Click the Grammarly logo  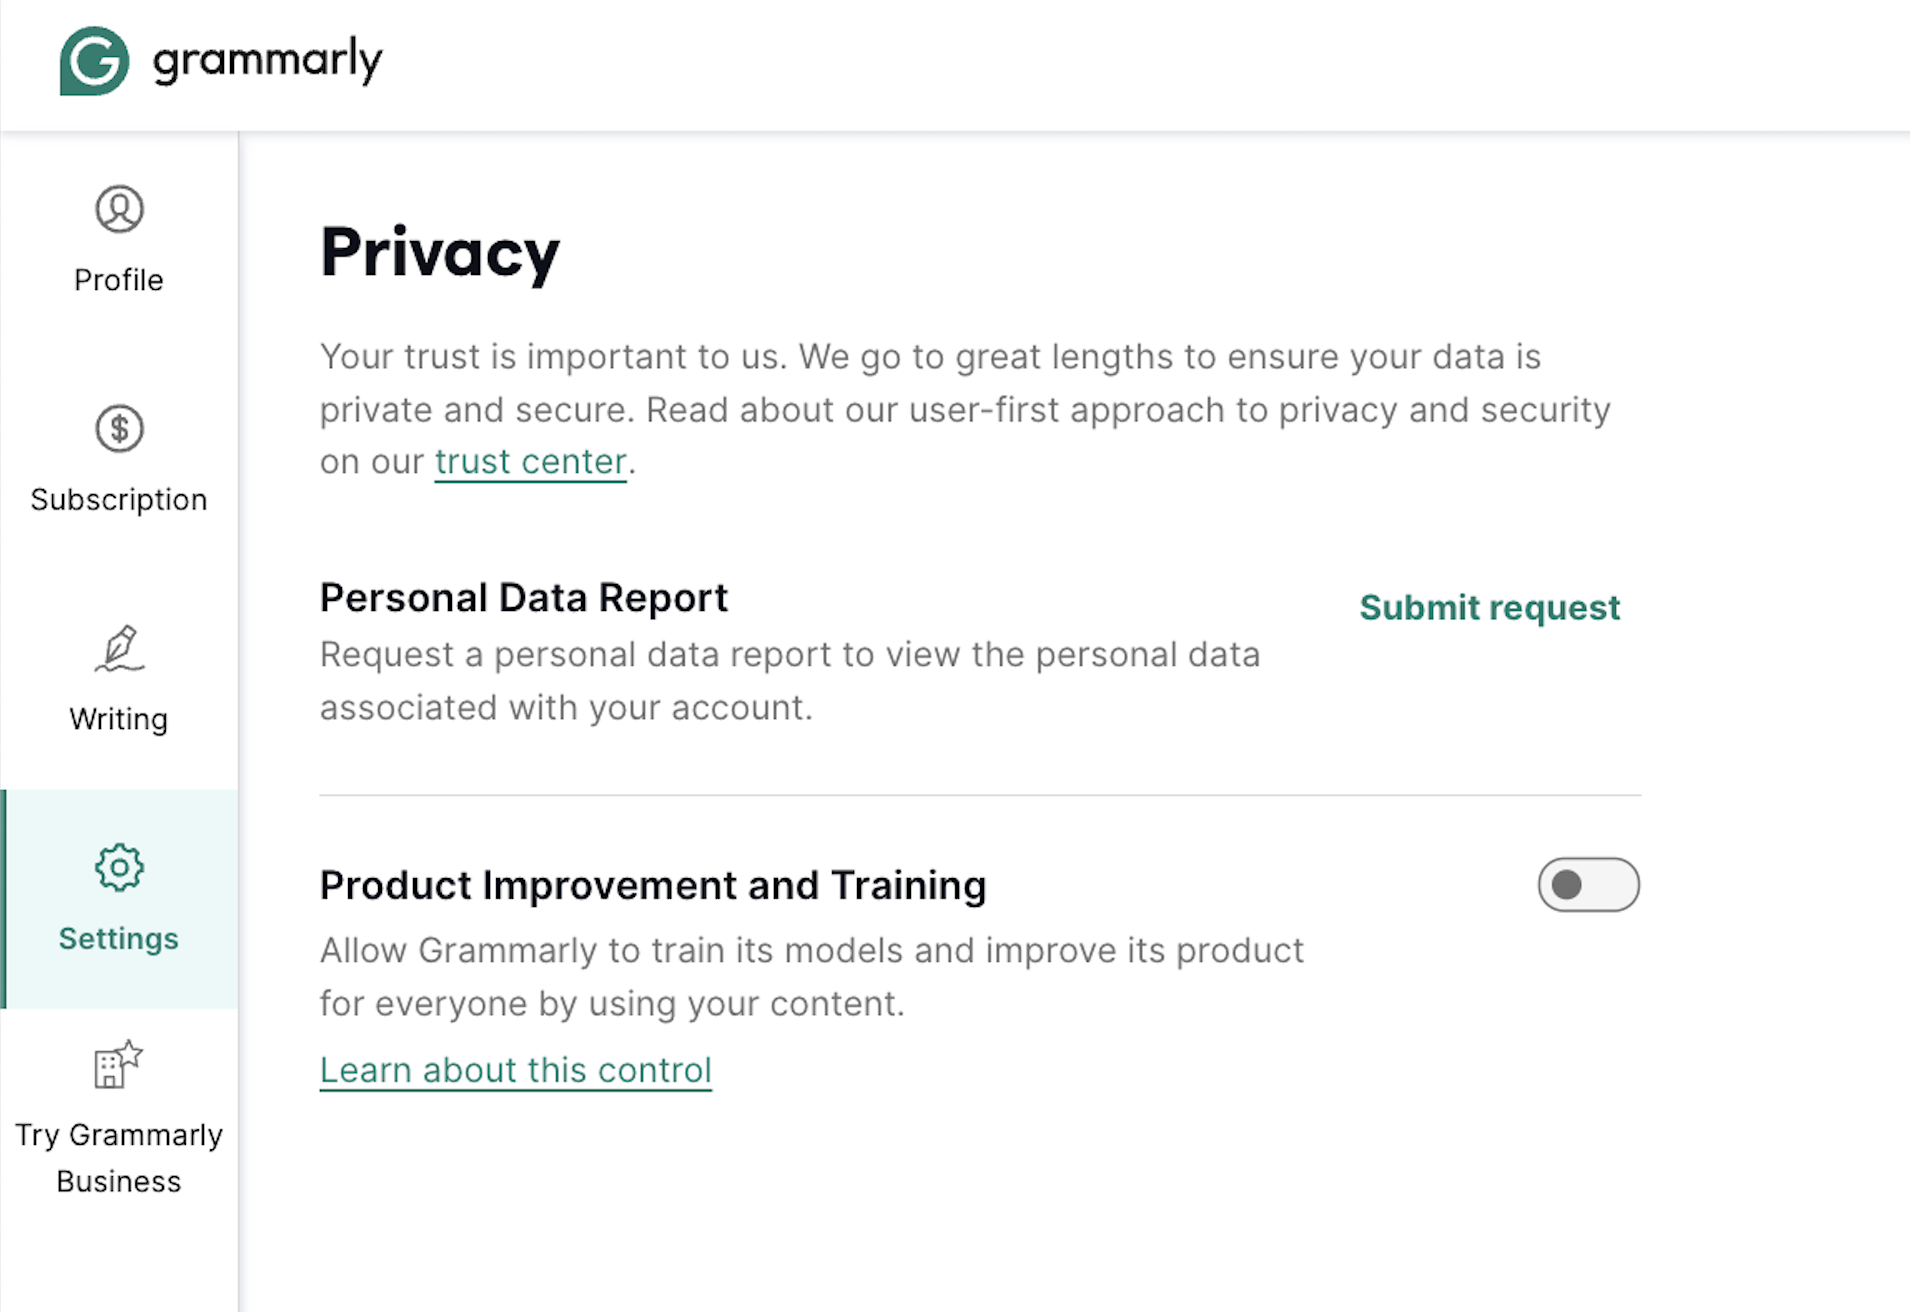(x=220, y=60)
